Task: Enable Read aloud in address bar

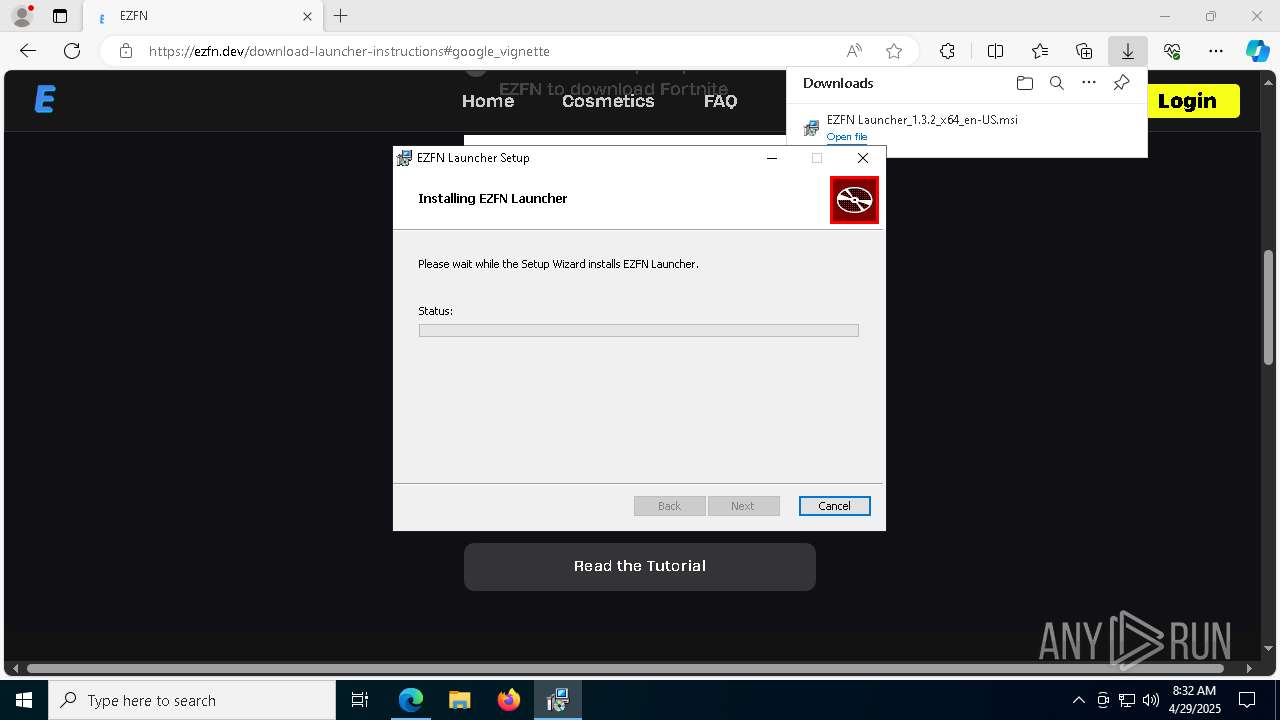Action: coord(854,51)
